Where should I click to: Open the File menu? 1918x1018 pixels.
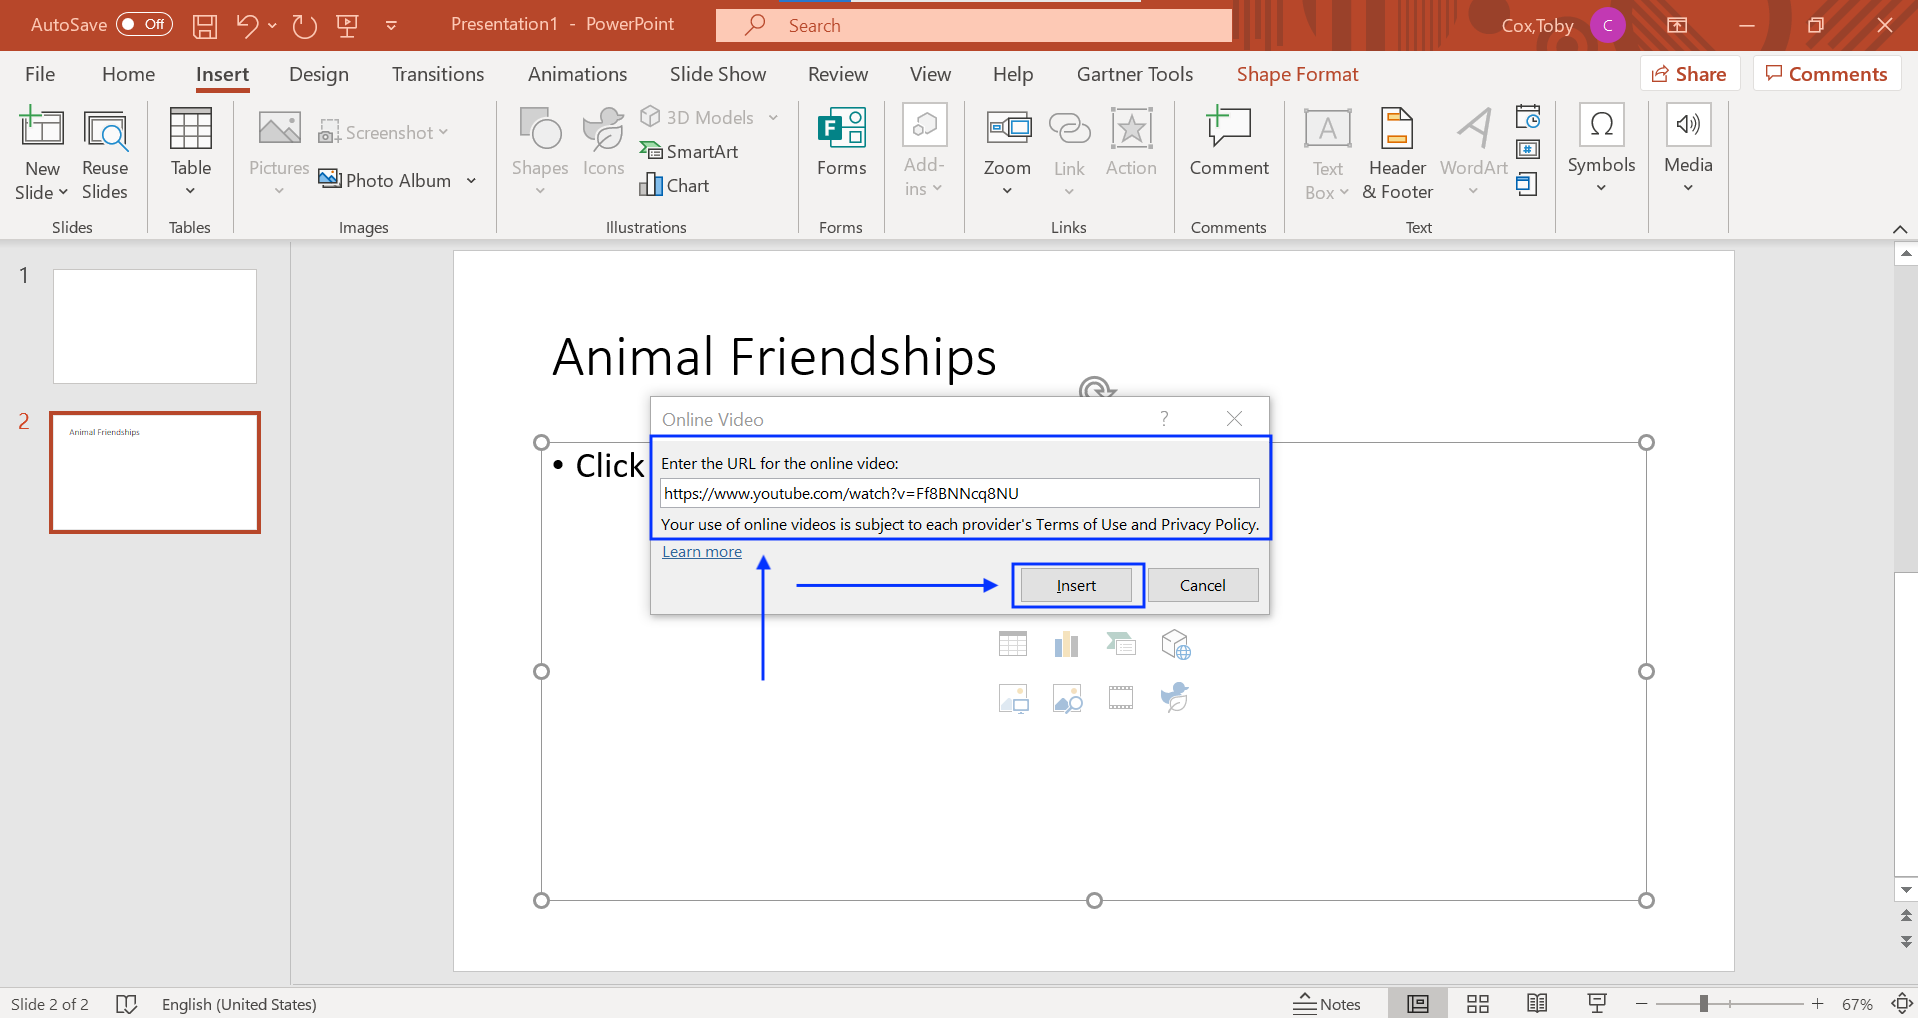(x=40, y=74)
